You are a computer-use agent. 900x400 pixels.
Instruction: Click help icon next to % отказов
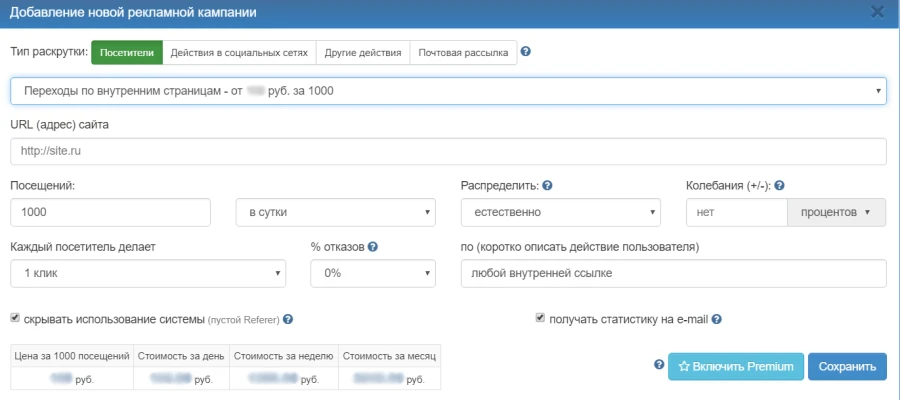pyautogui.click(x=372, y=246)
